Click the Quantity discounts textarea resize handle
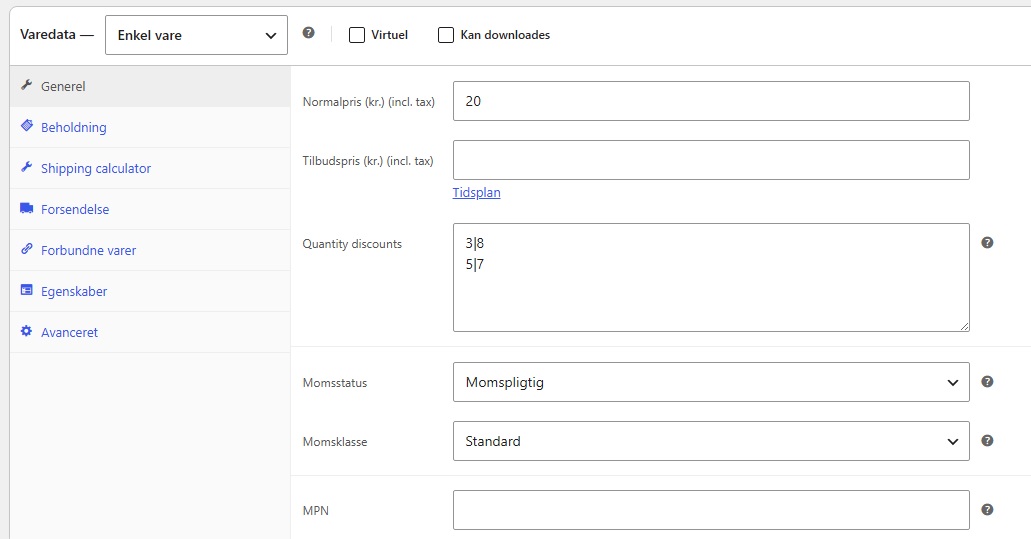The height and width of the screenshot is (539, 1031). click(x=964, y=326)
